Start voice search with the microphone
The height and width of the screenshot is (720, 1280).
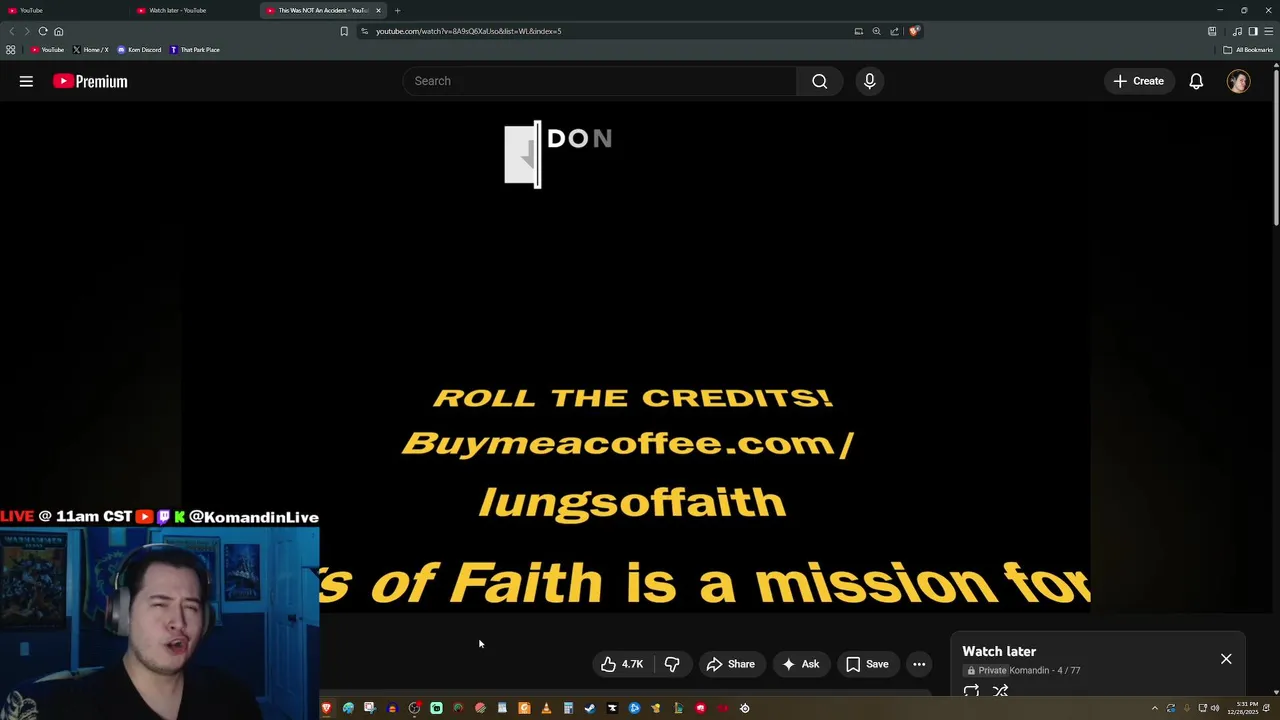pos(869,81)
